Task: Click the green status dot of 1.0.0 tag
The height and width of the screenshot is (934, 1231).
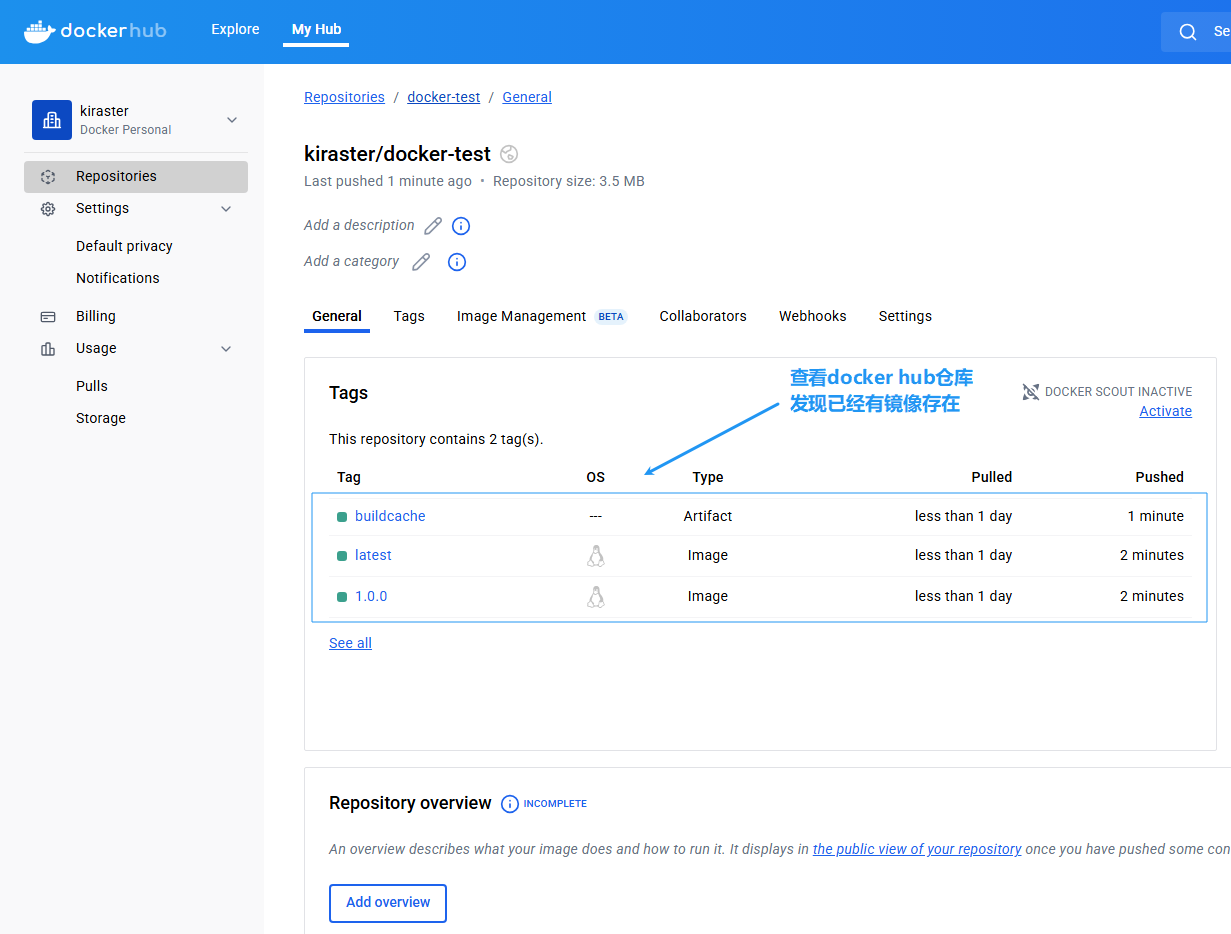Action: pos(342,597)
